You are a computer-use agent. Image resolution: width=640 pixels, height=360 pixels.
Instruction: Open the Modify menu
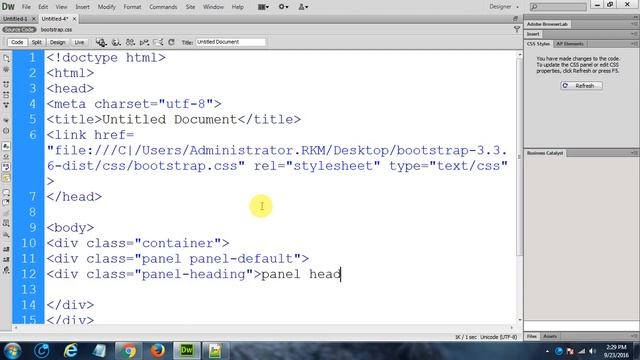tap(107, 7)
